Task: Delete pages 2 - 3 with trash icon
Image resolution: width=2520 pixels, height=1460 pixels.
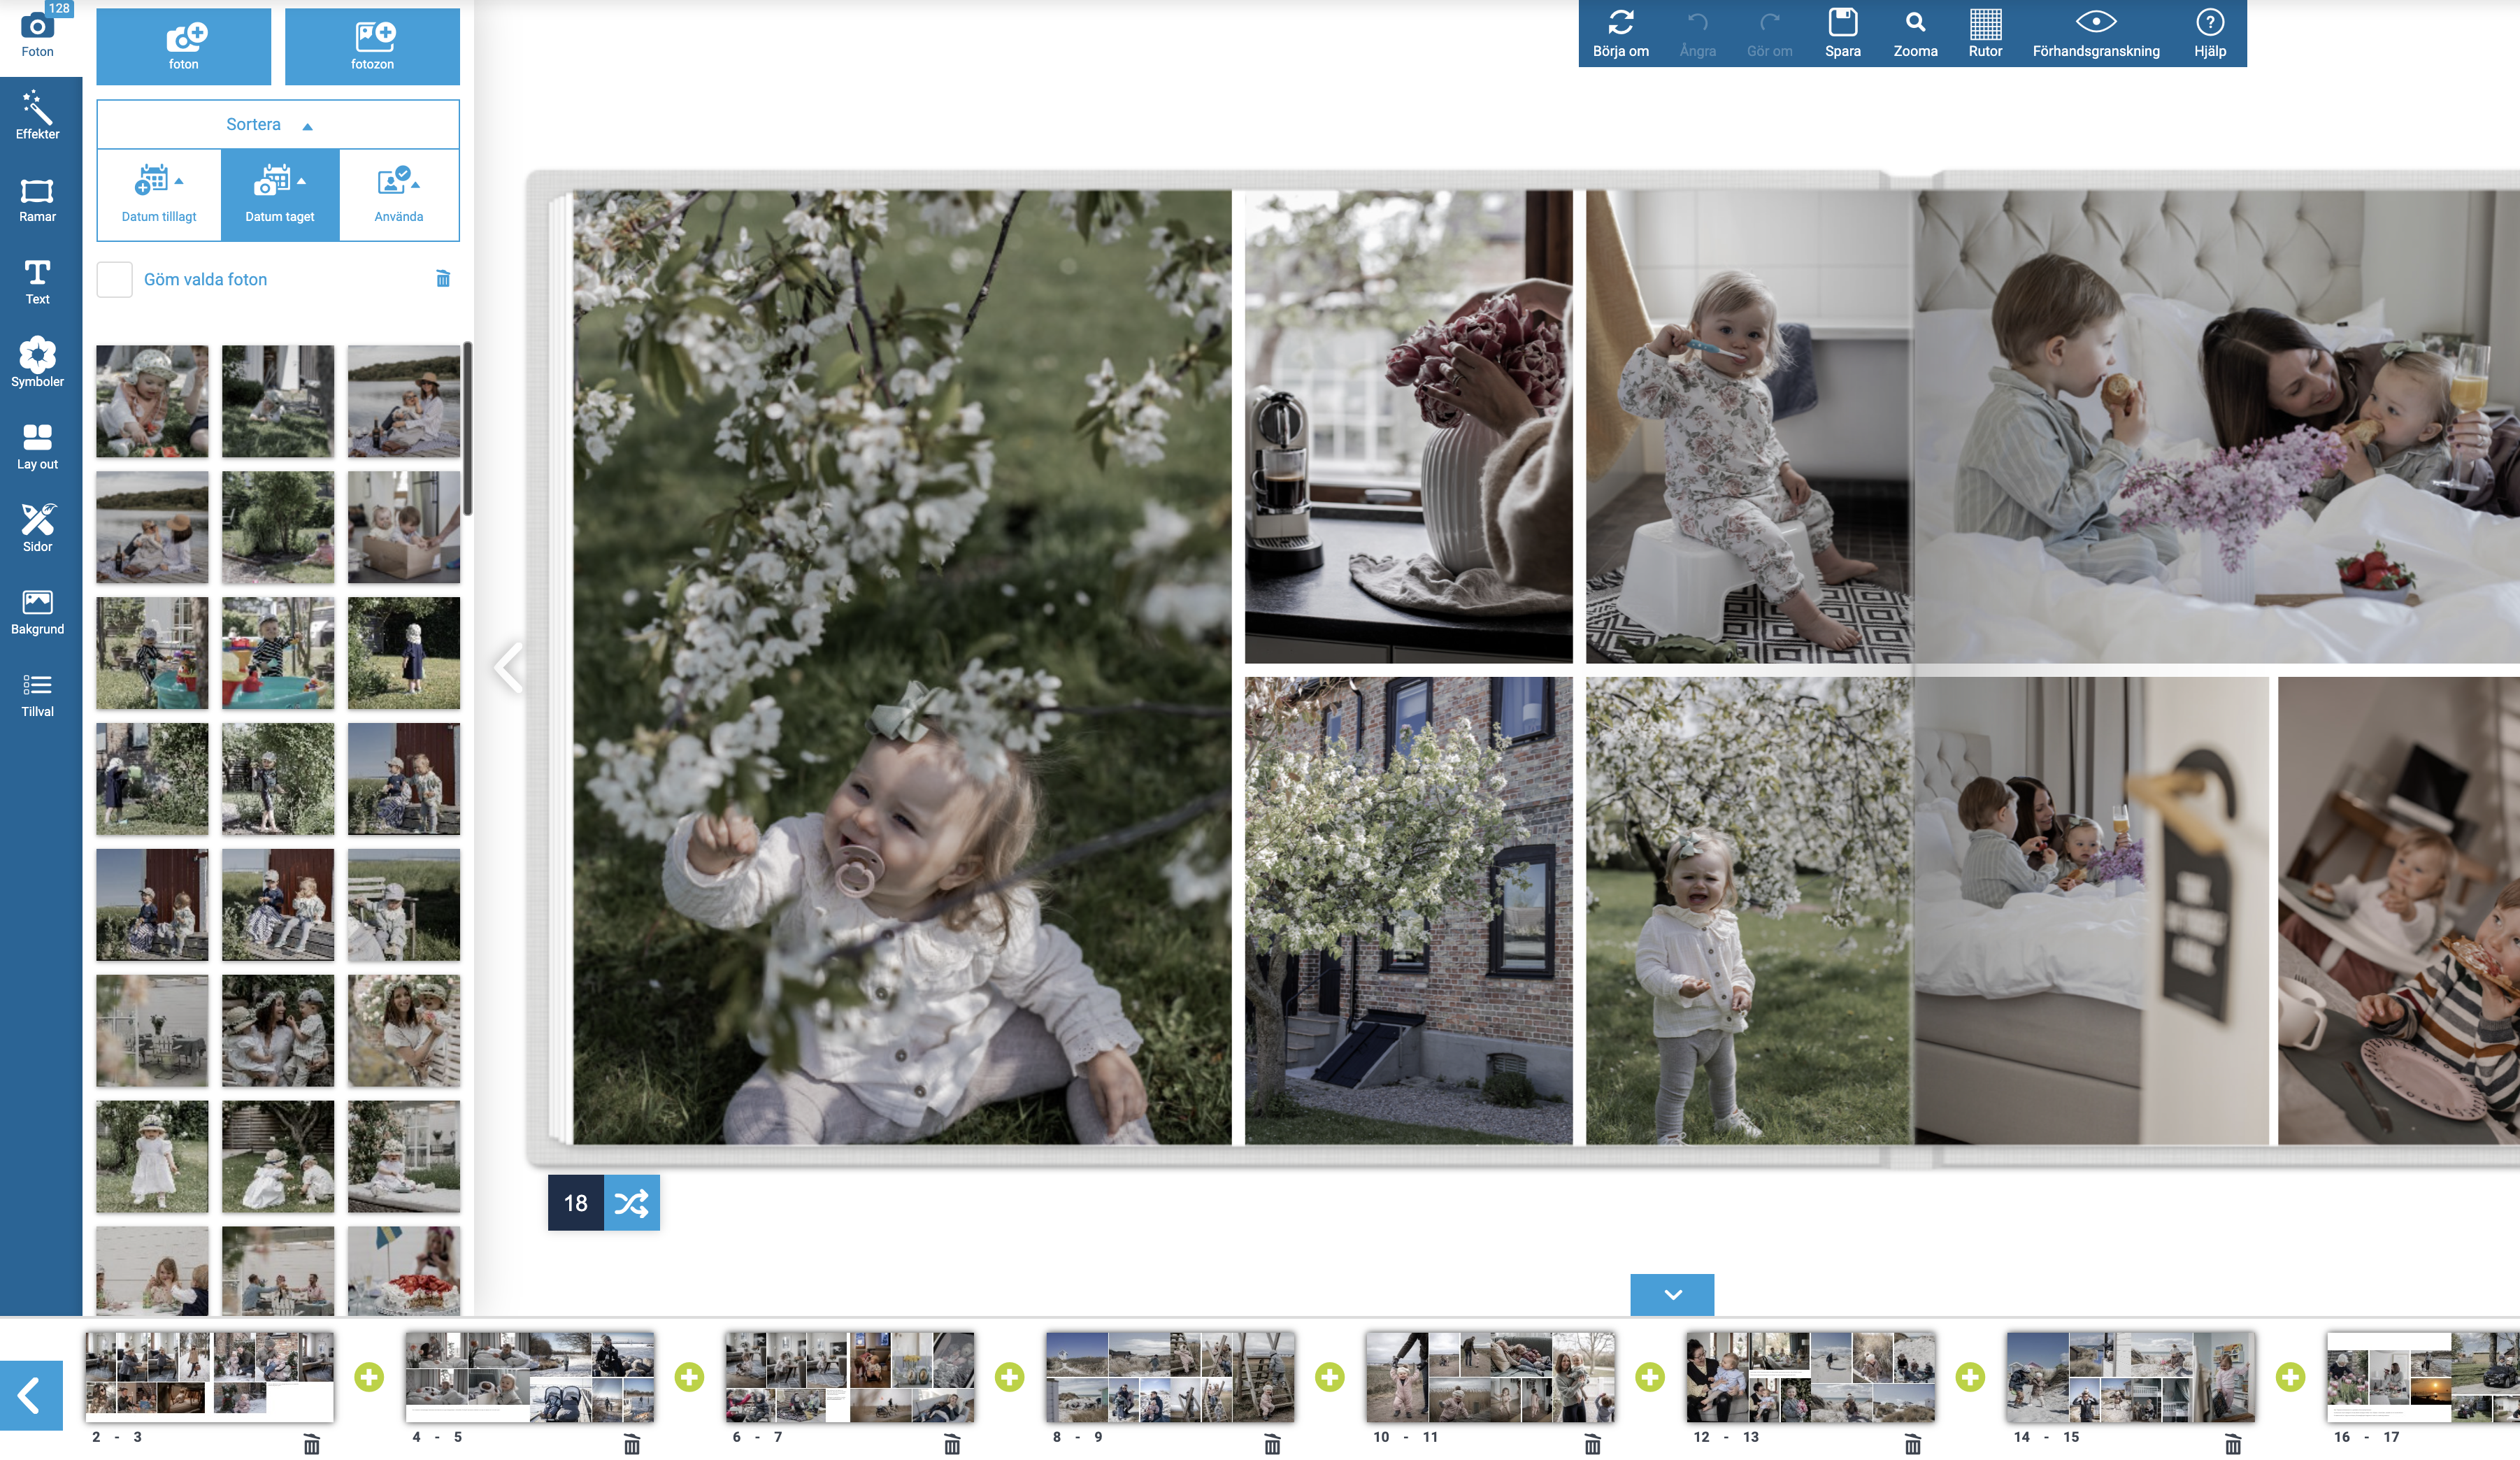Action: (312, 1443)
